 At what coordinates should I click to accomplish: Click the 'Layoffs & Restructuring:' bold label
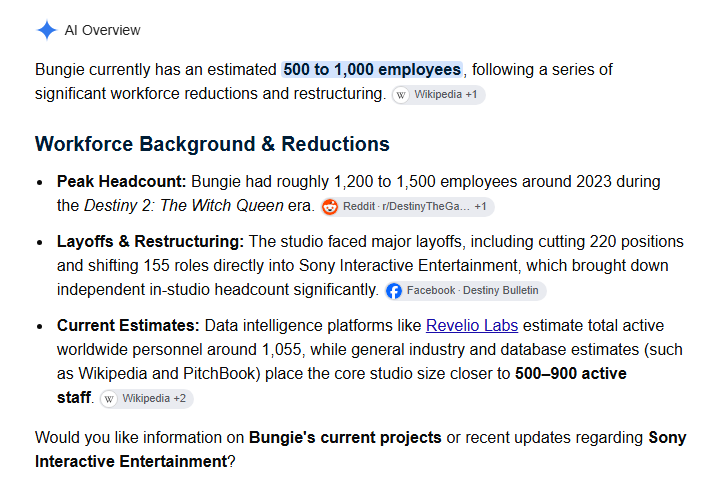pyautogui.click(x=150, y=242)
